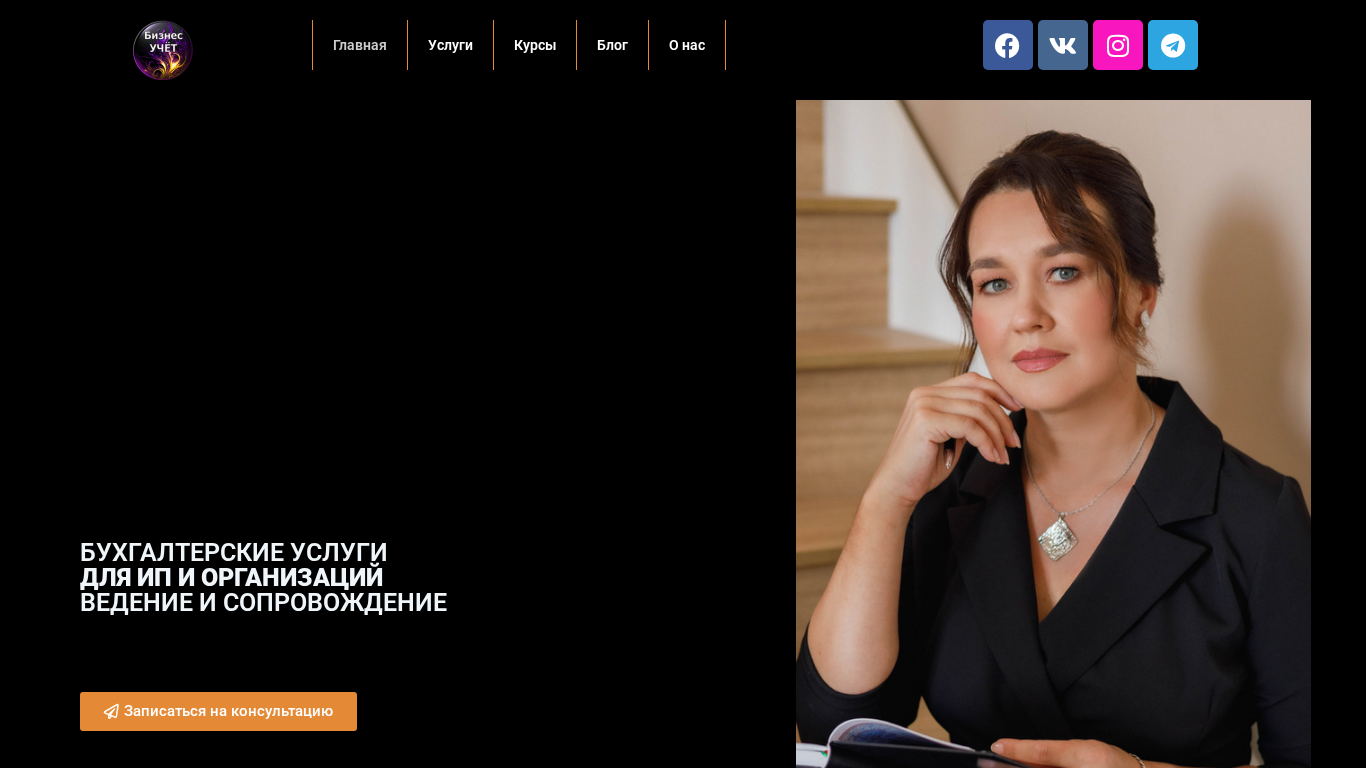This screenshot has height=768, width=1366.
Task: Open the Facebook social page
Action: click(x=1007, y=45)
